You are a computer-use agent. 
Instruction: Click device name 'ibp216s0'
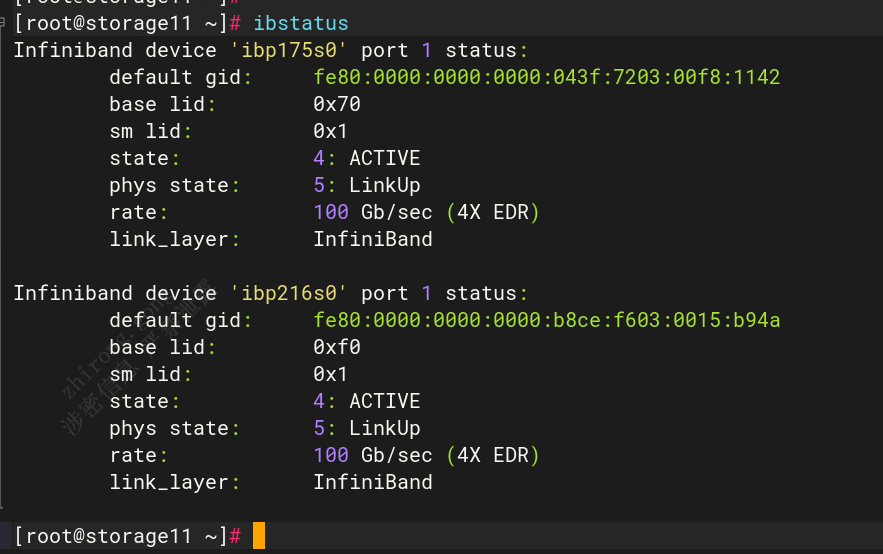289,293
